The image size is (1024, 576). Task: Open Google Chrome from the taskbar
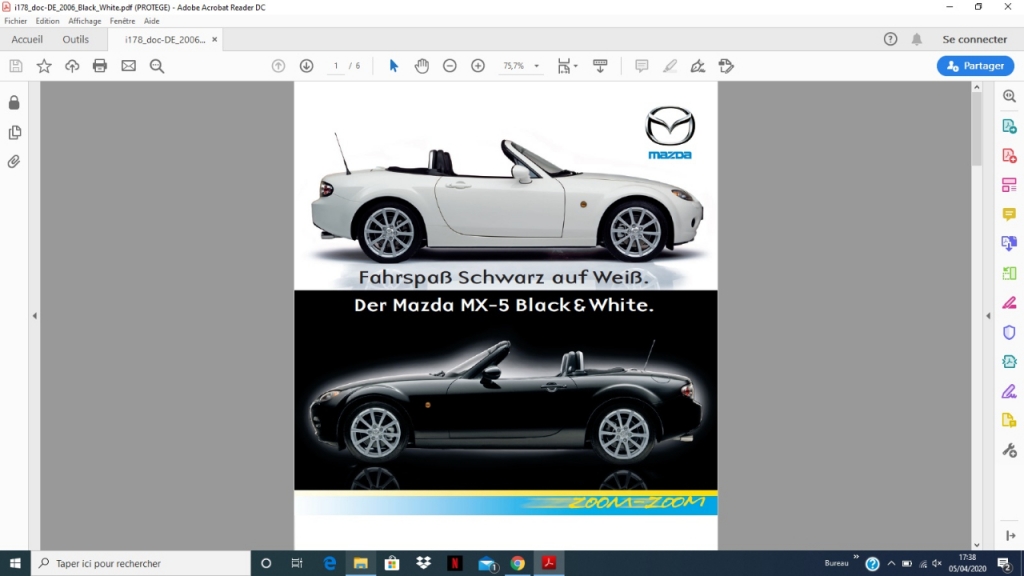point(518,563)
